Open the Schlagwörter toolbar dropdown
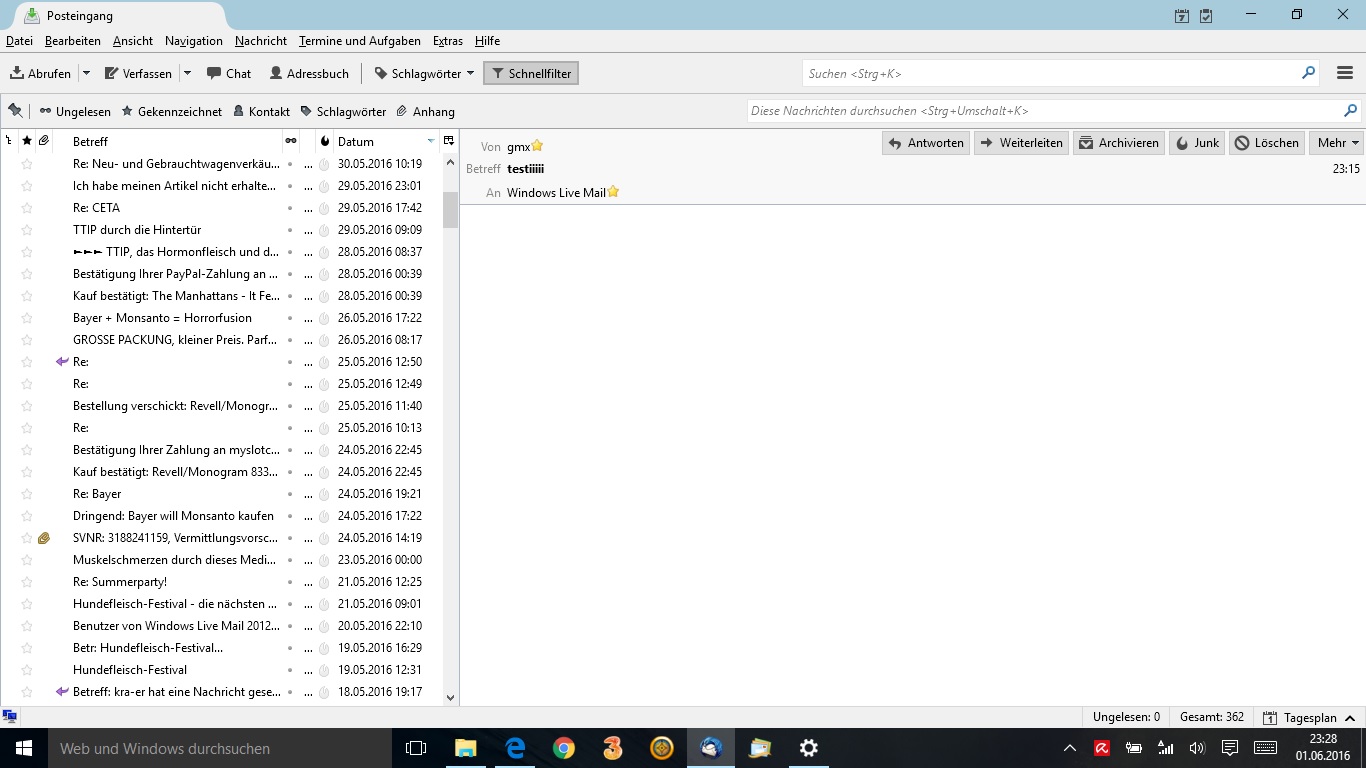The image size is (1366, 768). pyautogui.click(x=417, y=73)
